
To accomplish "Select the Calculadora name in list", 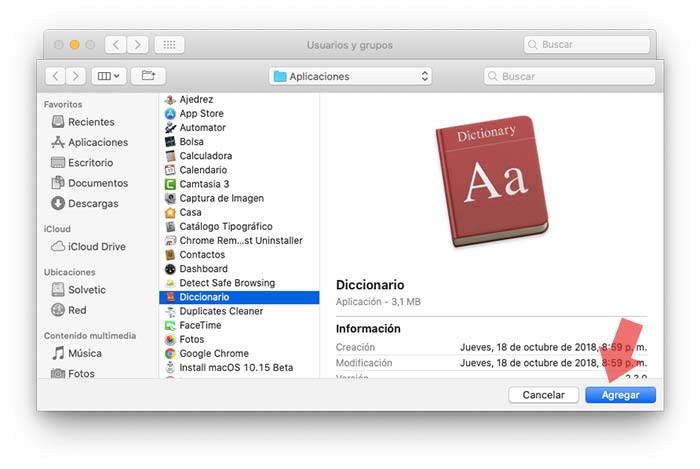I will tap(206, 156).
